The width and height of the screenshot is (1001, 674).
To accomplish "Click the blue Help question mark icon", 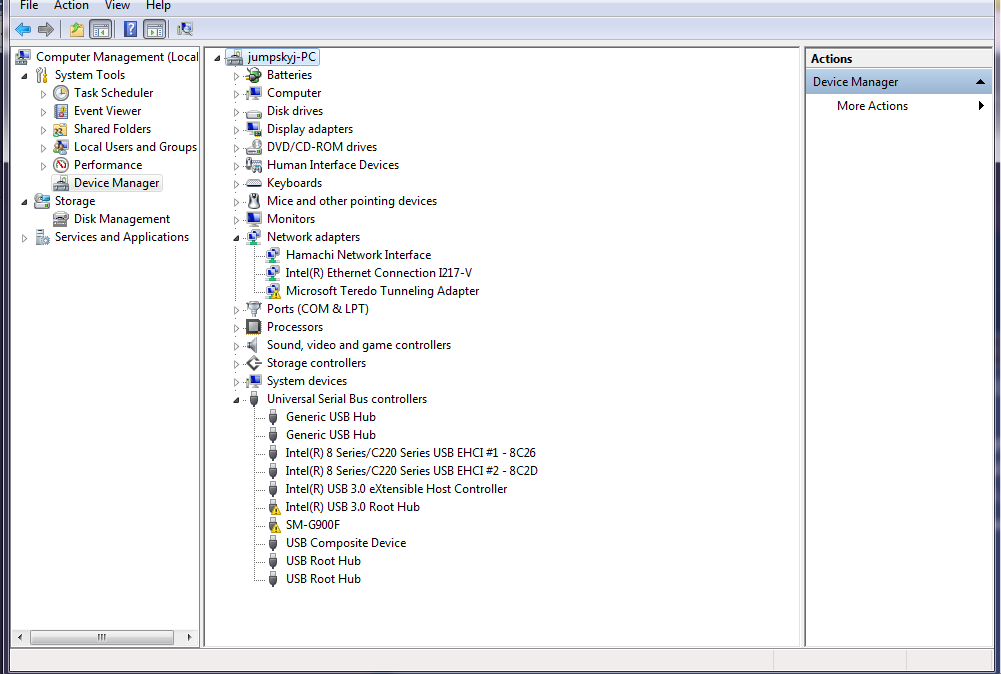I will [x=130, y=29].
